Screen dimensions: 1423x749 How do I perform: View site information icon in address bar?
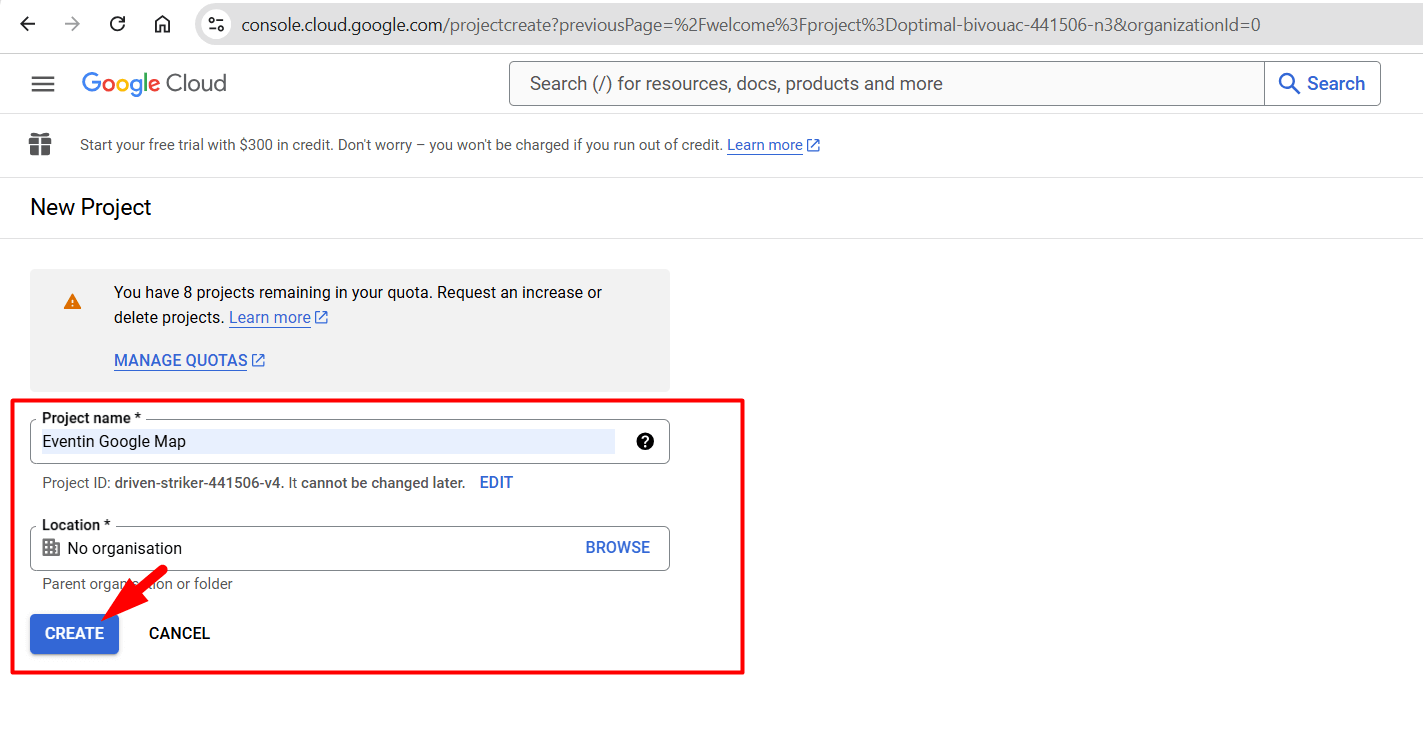click(x=216, y=24)
